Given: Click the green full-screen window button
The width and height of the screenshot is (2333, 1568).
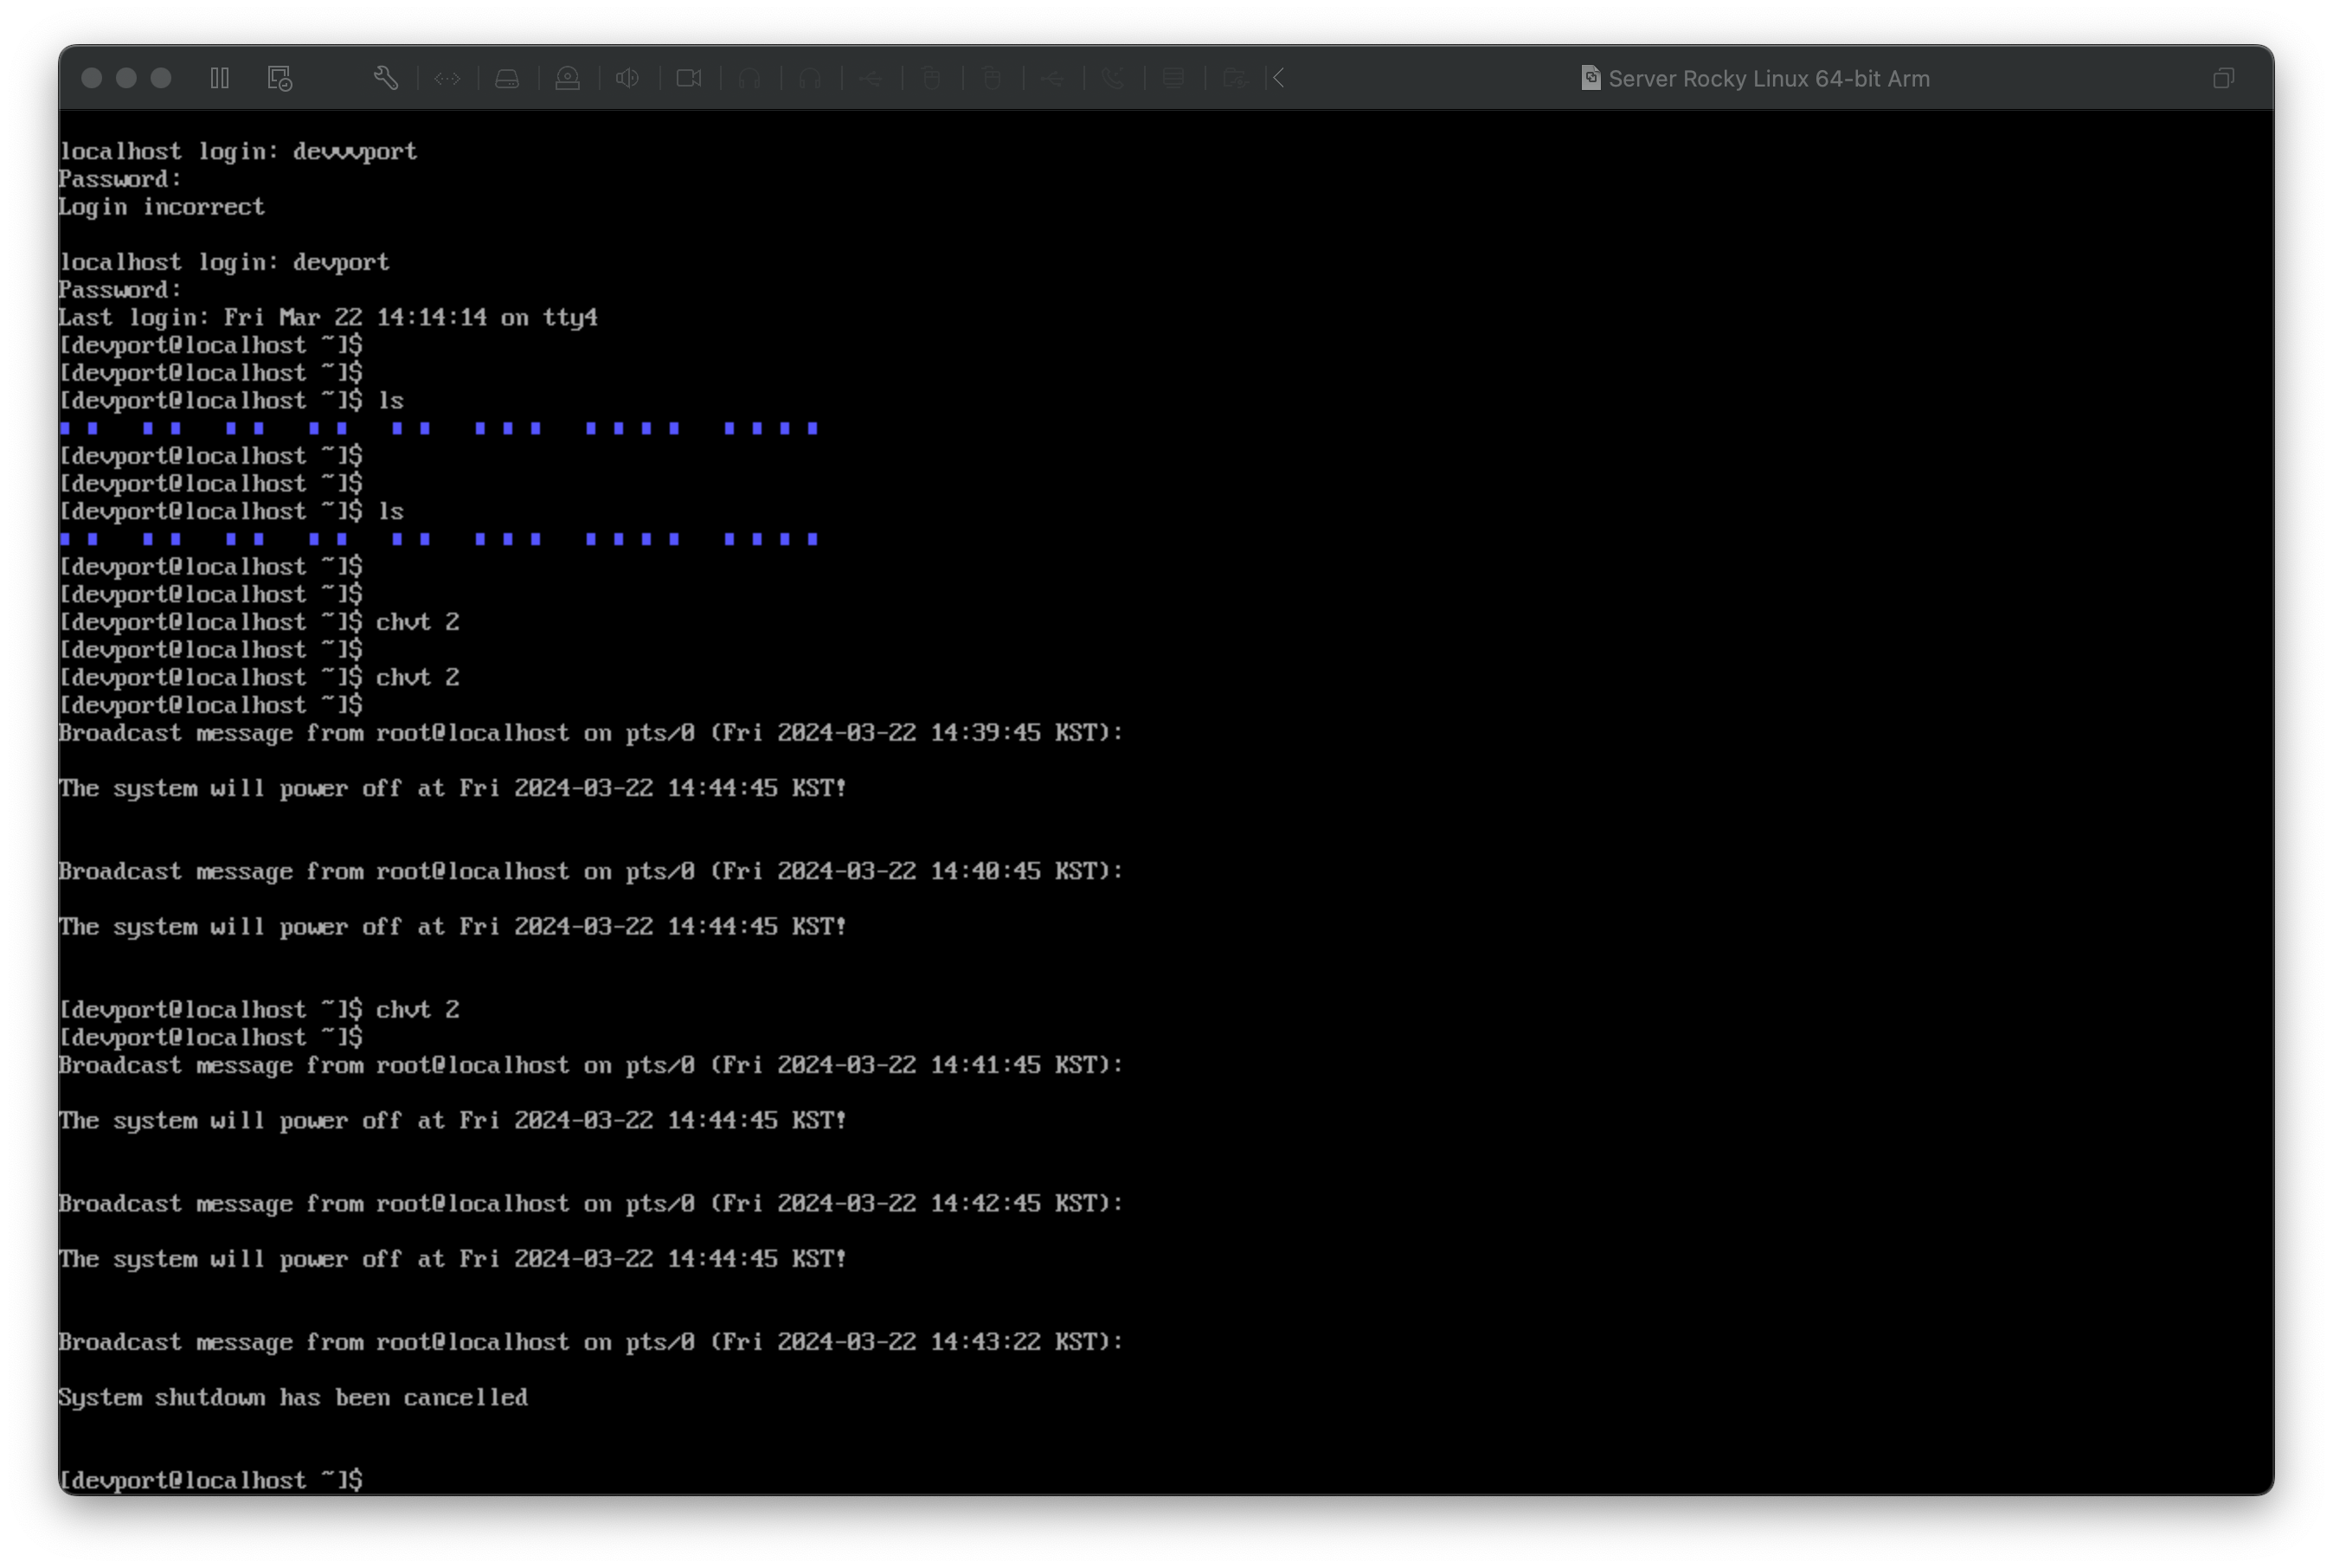Looking at the screenshot, I should click(x=161, y=78).
